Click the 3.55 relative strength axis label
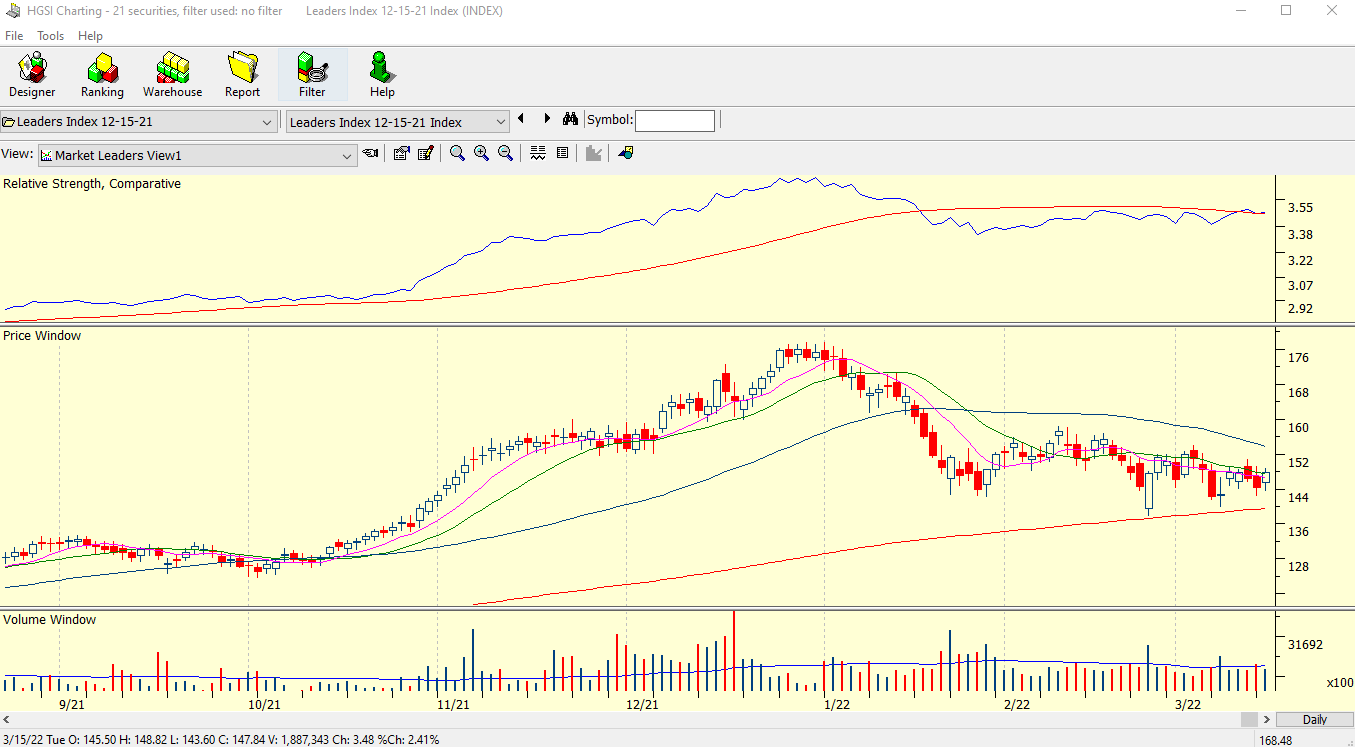The height and width of the screenshot is (747, 1355). (1301, 208)
